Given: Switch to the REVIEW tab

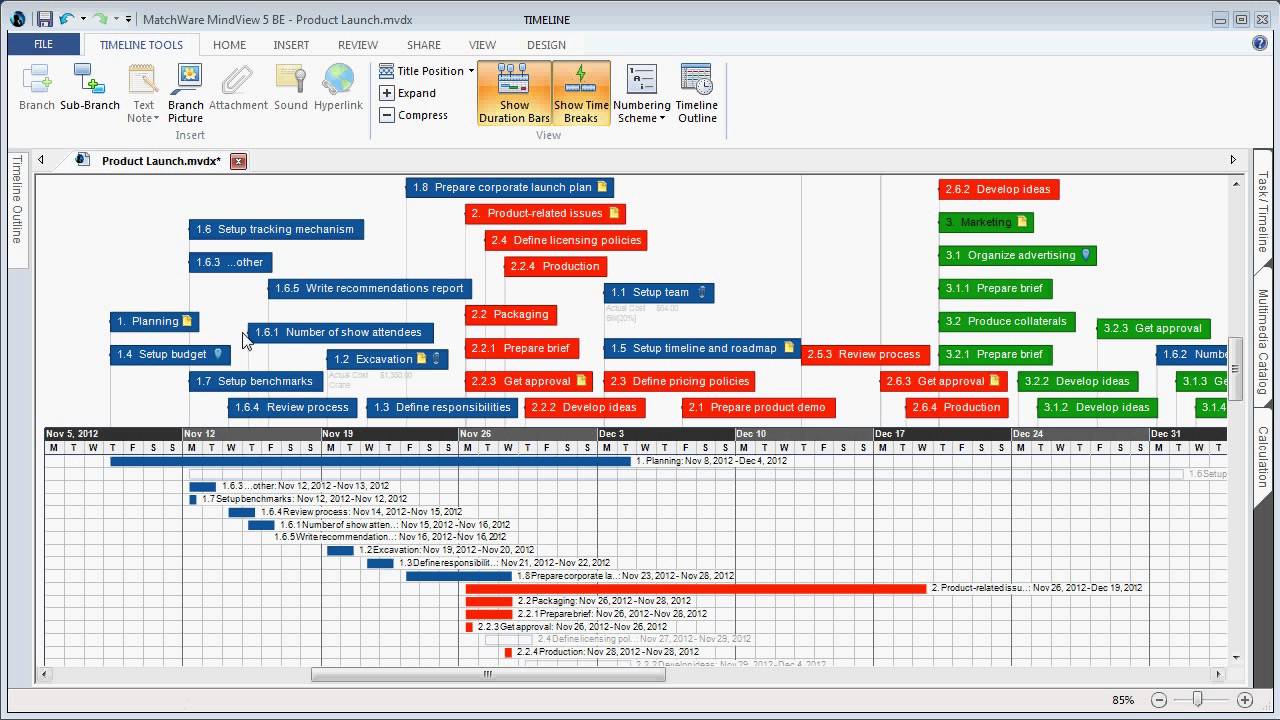Looking at the screenshot, I should 358,45.
